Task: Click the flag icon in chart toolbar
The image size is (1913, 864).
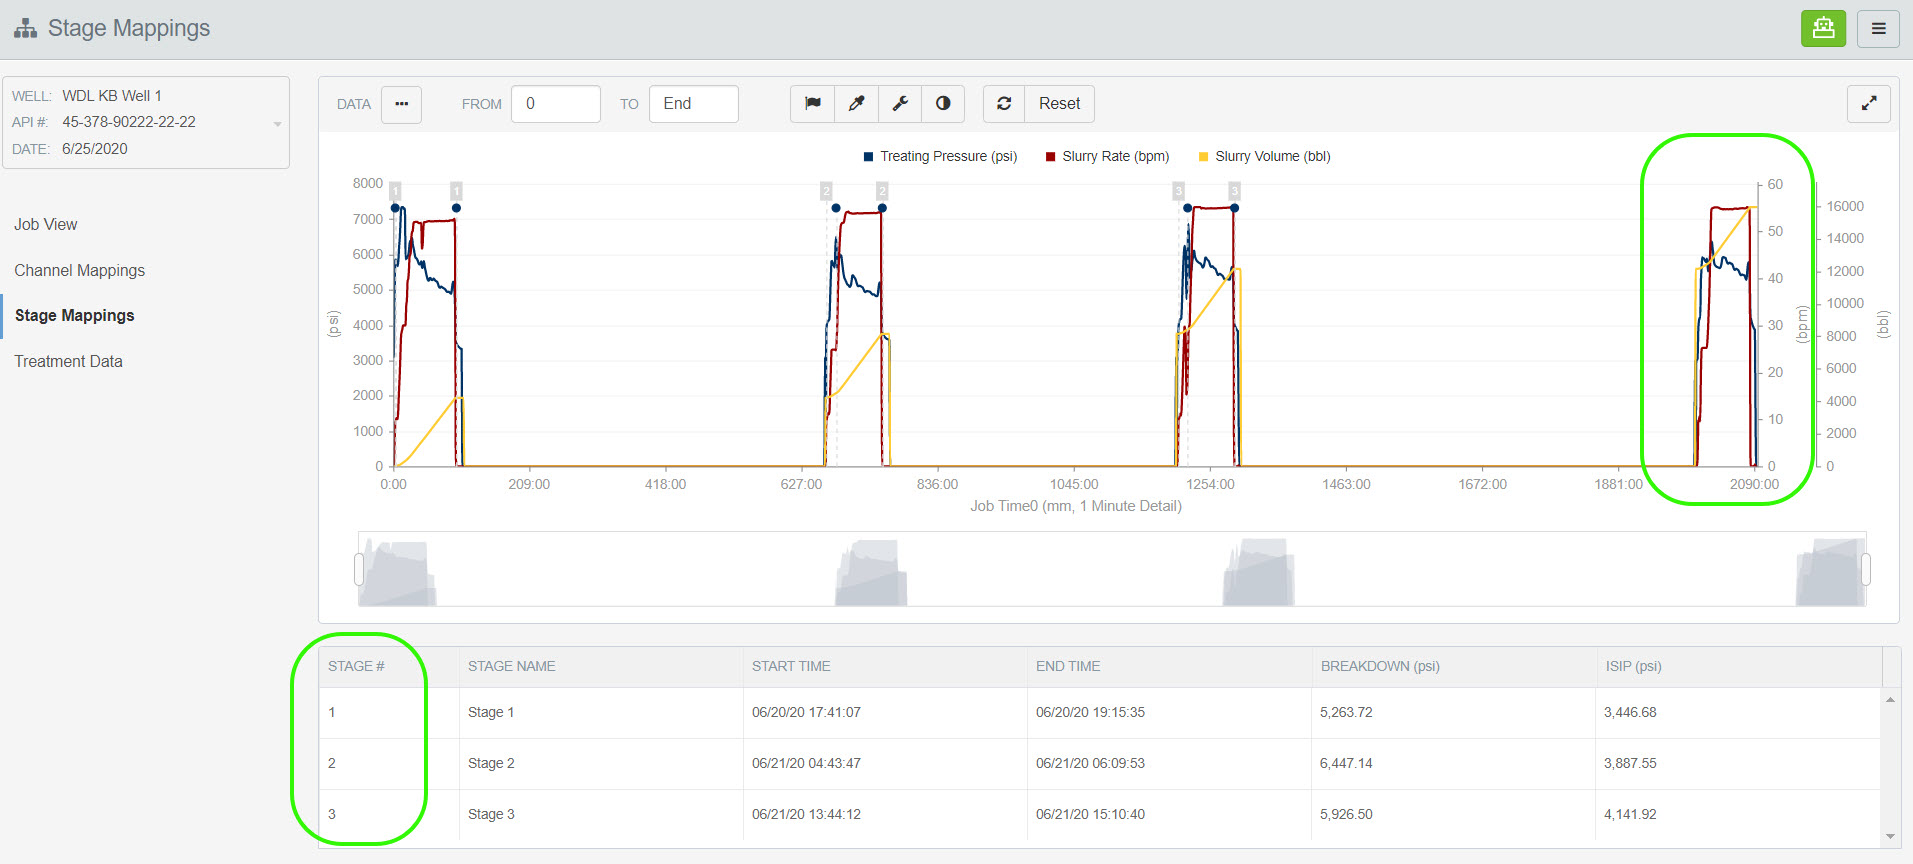Action: tap(813, 104)
